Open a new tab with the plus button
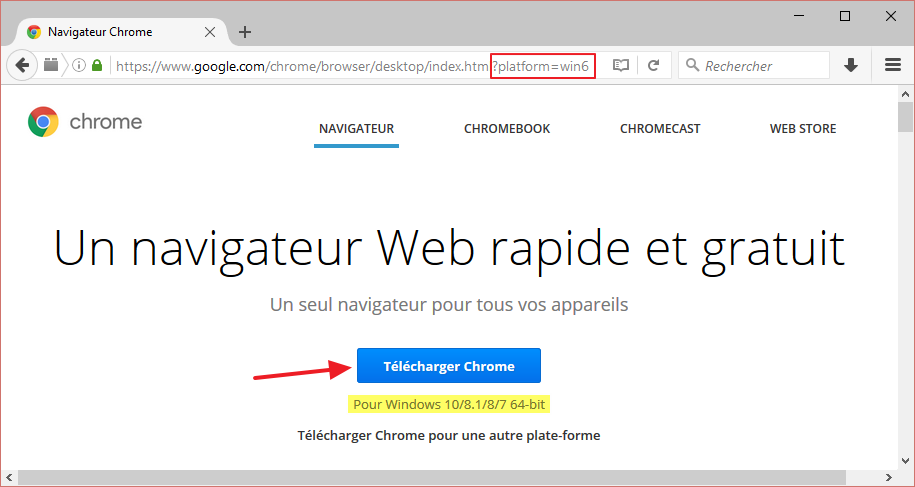The image size is (915, 487). 245,32
